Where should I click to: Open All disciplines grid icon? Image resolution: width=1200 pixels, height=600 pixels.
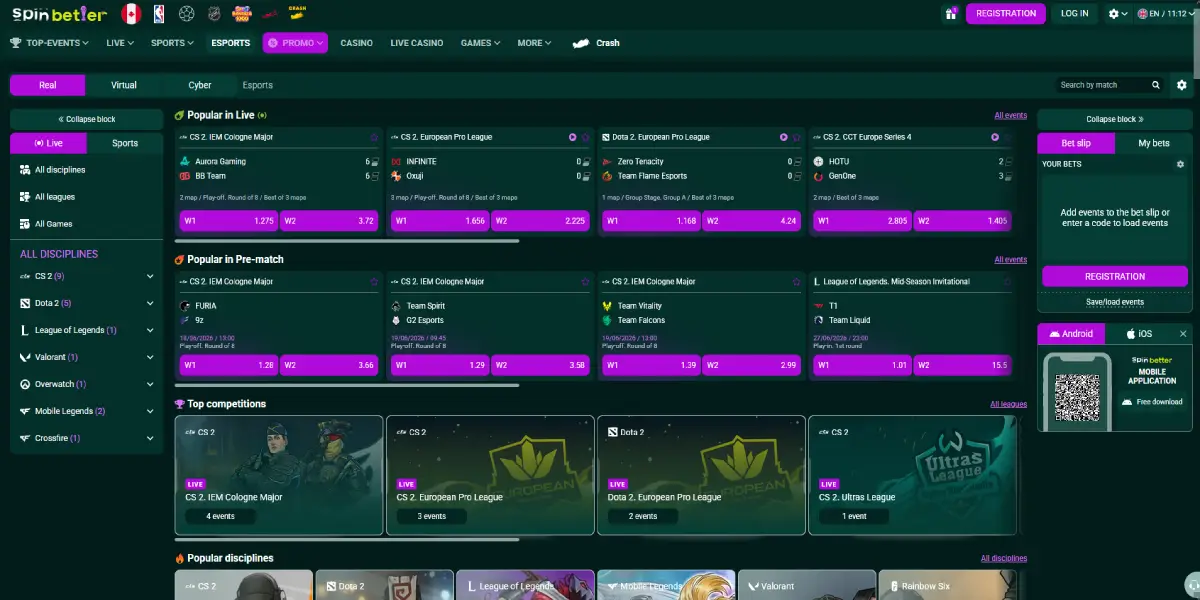(x=25, y=170)
